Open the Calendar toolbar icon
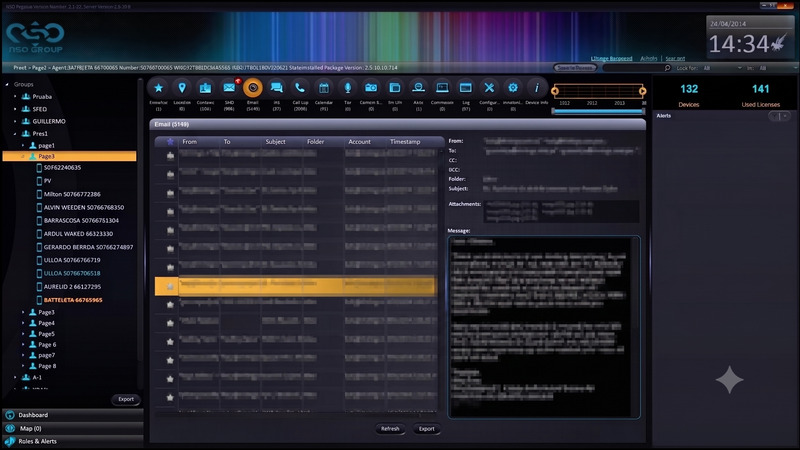Image resolution: width=800 pixels, height=450 pixels. [x=324, y=88]
